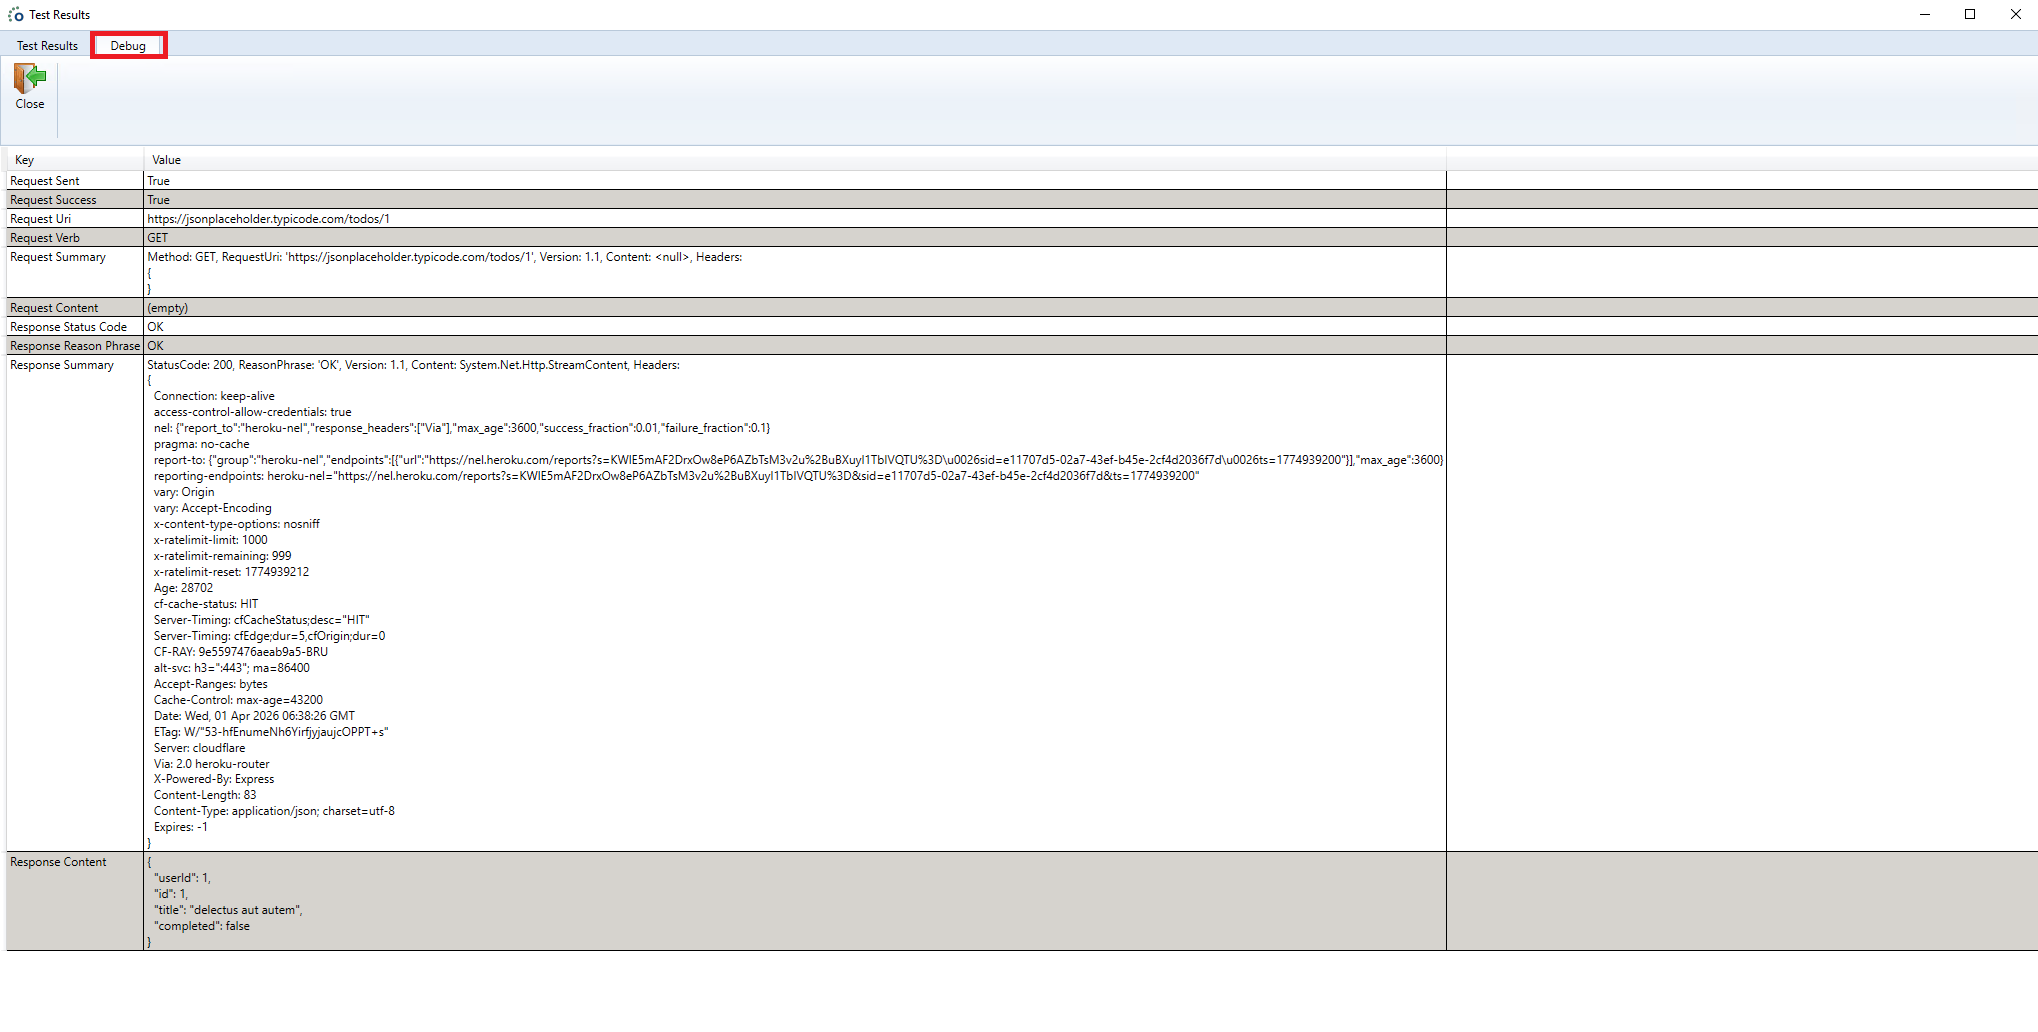Select the Key column header

[75, 160]
